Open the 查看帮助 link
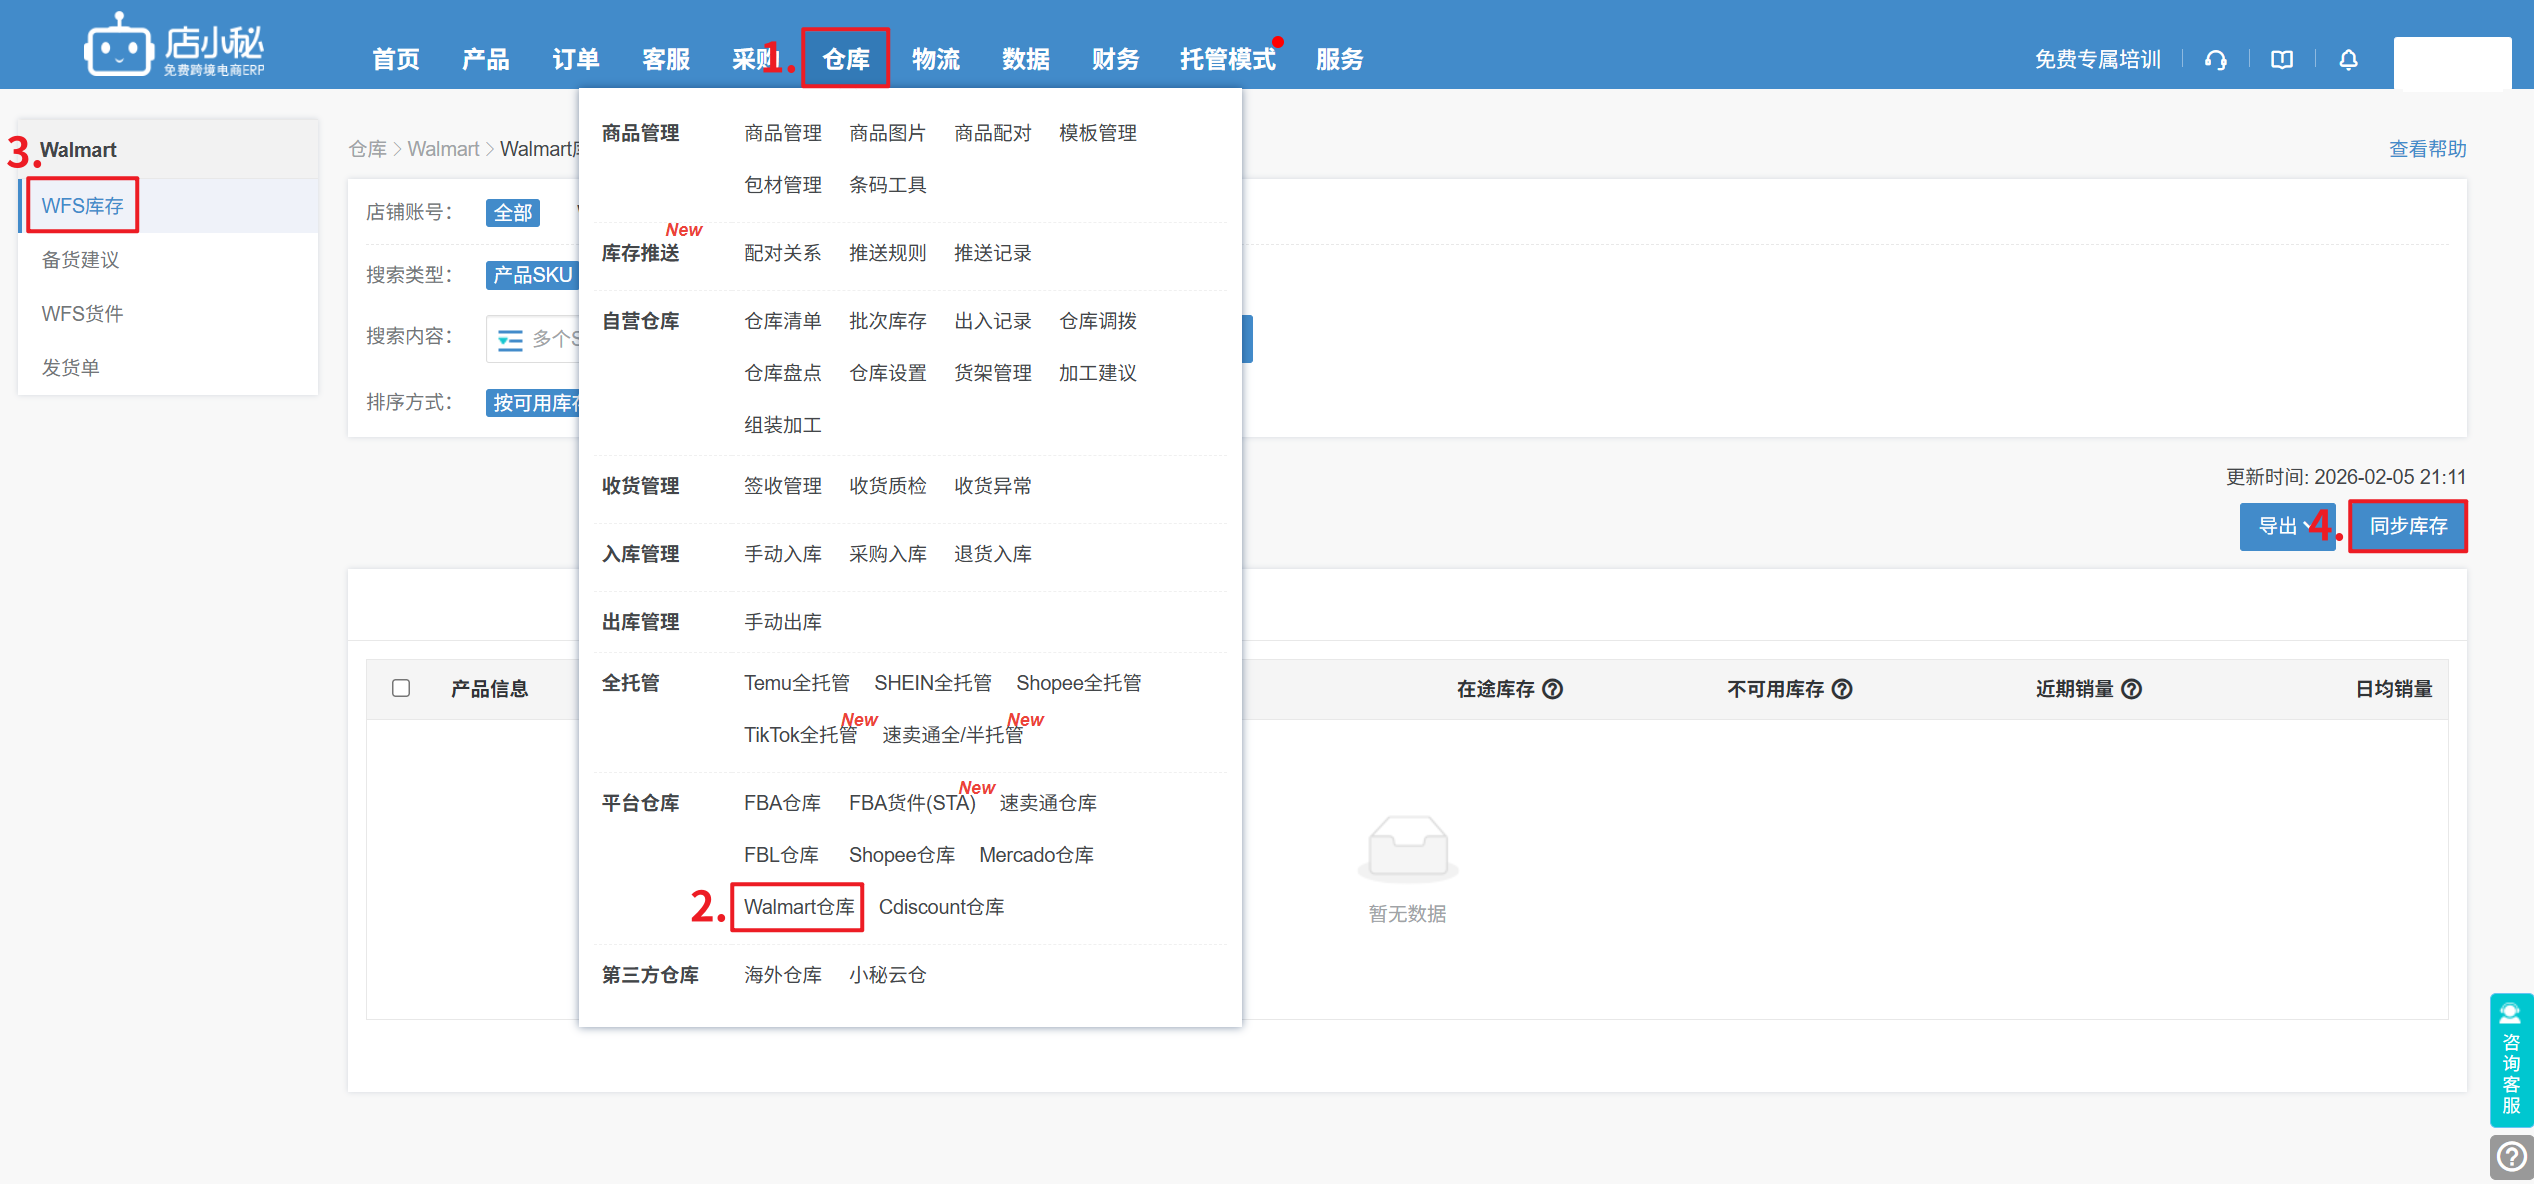Image resolution: width=2534 pixels, height=1184 pixels. coord(2427,149)
